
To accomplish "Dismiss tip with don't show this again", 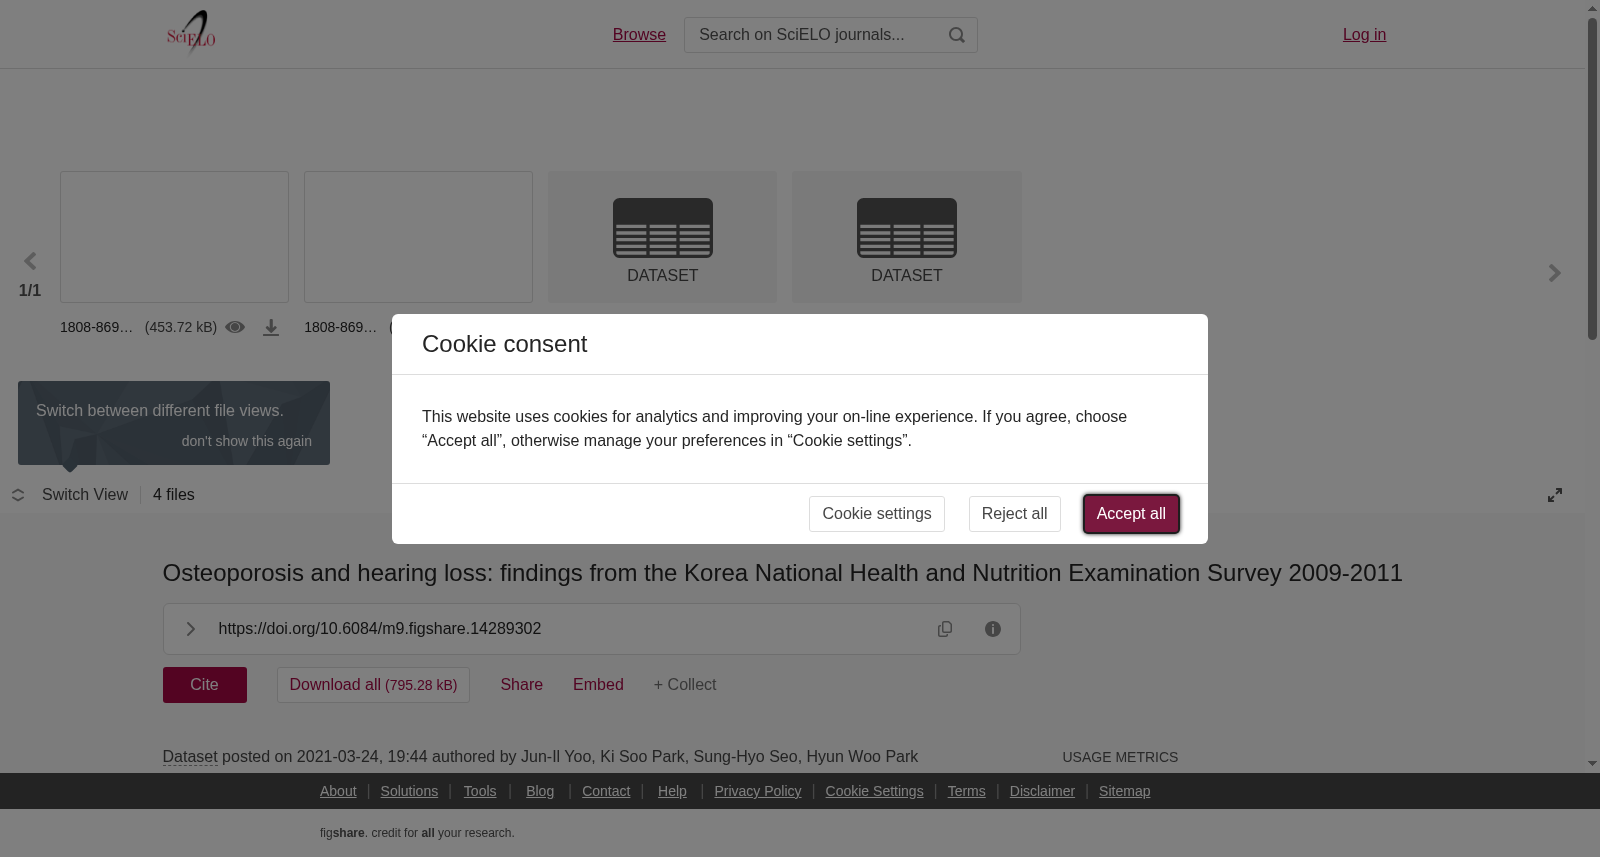I will 247,441.
